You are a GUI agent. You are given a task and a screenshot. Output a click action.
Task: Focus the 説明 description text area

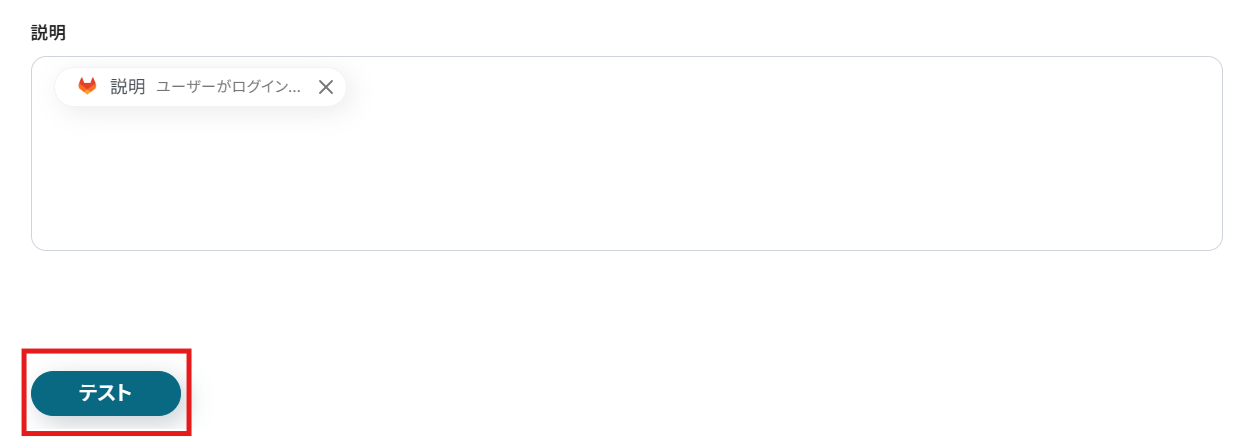[x=626, y=153]
